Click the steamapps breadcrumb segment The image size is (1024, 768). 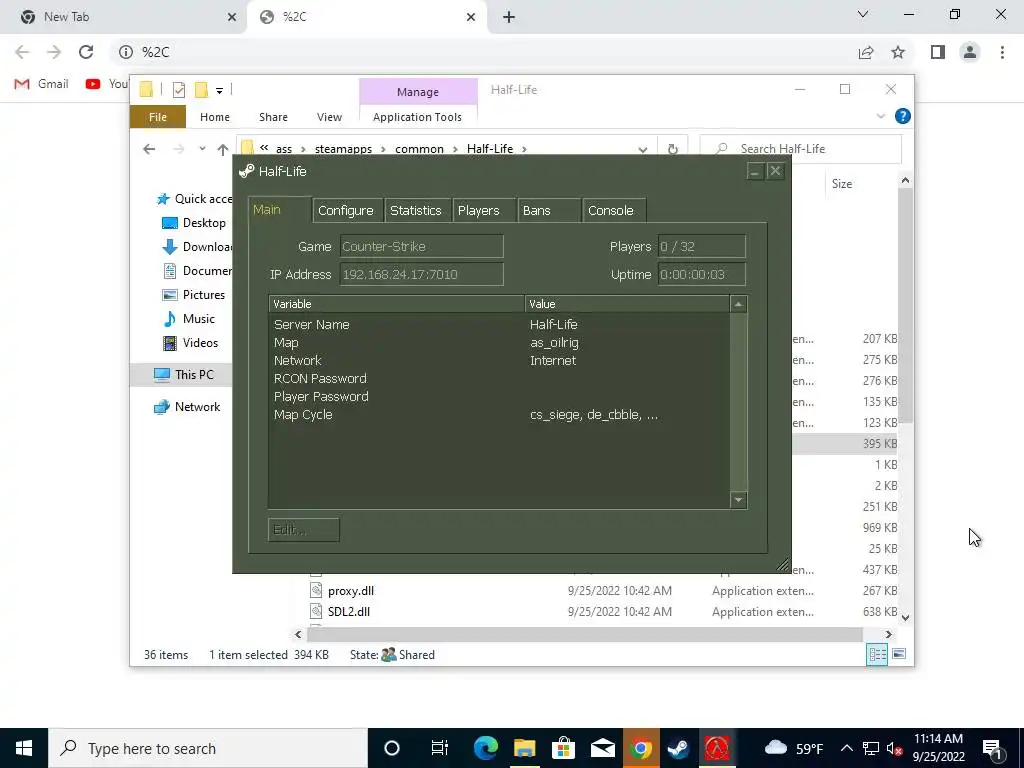[x=343, y=149]
